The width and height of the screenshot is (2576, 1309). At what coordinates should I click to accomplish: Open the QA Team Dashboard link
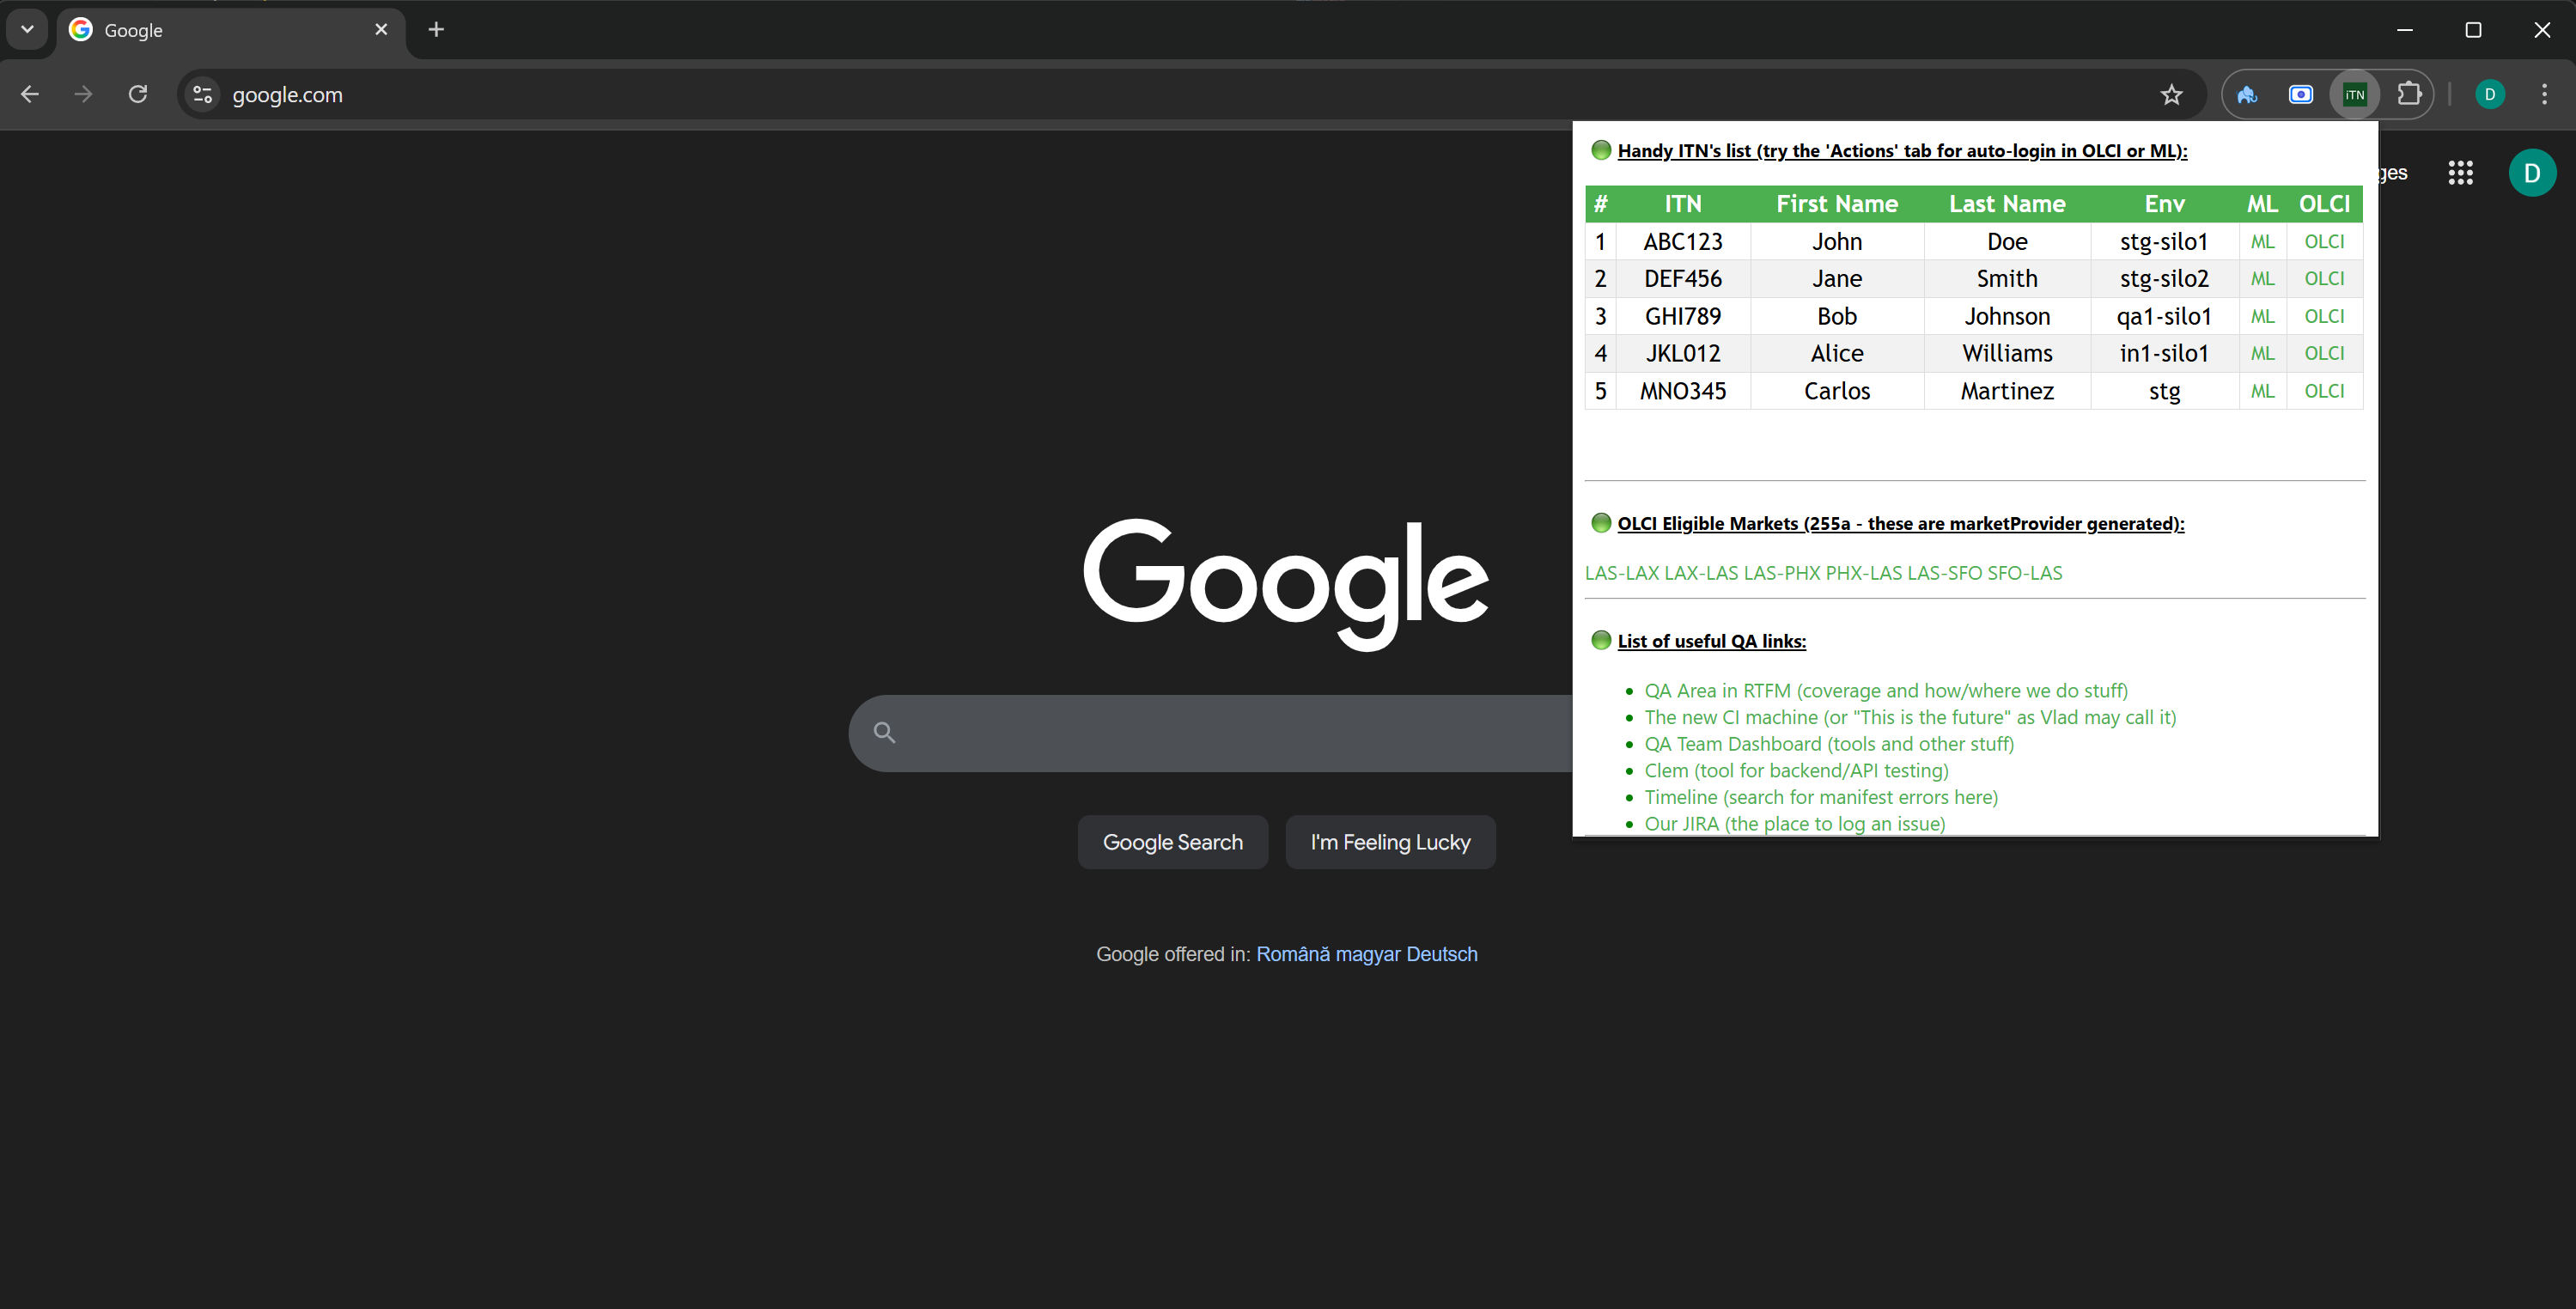(1829, 745)
